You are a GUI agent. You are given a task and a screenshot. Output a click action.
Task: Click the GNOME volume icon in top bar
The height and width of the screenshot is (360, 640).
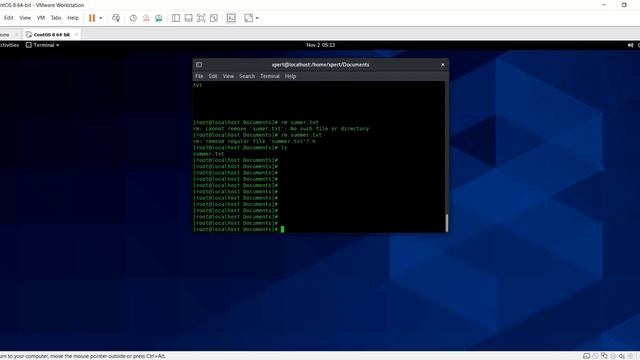point(630,45)
